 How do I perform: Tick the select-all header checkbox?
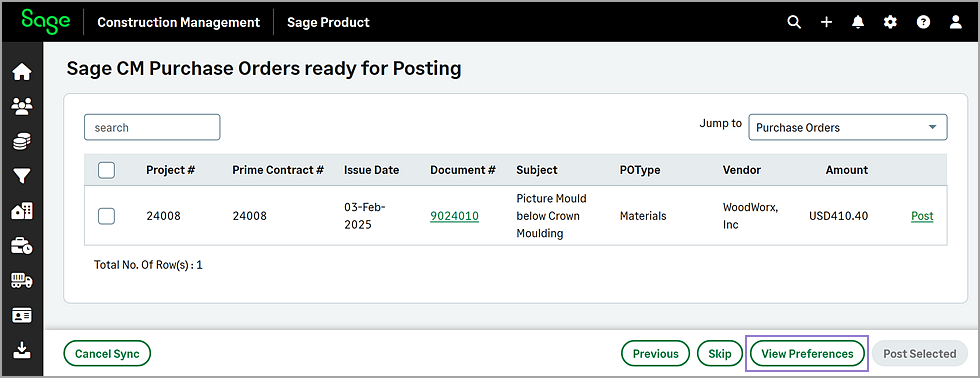(x=106, y=170)
